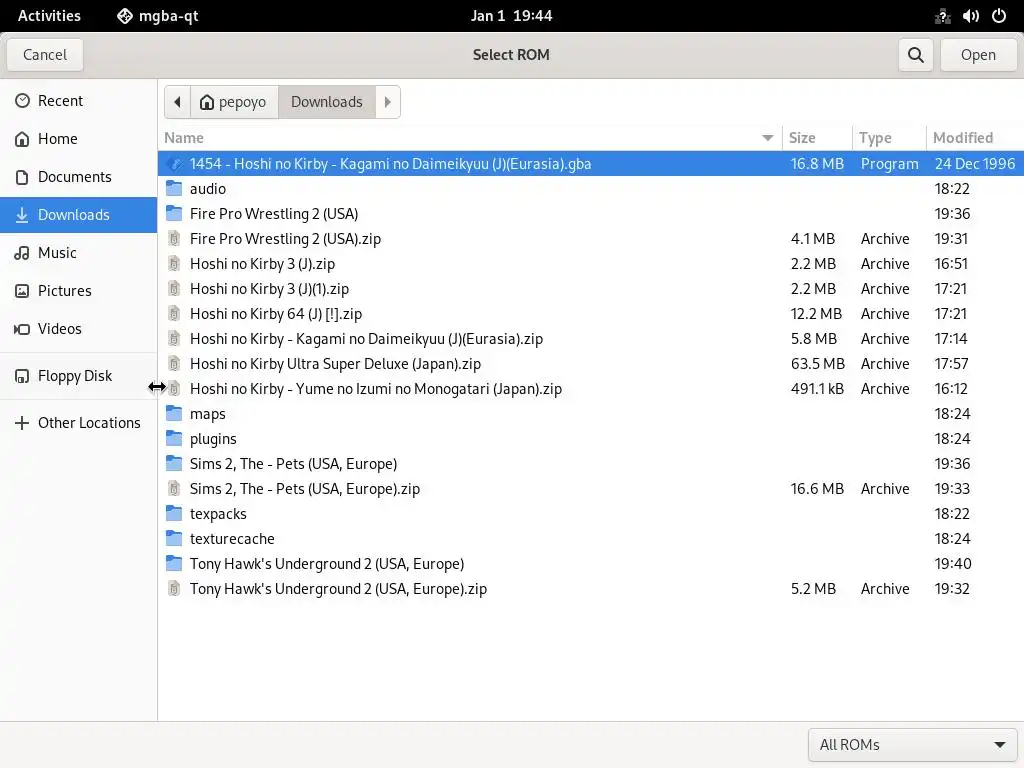Image resolution: width=1024 pixels, height=768 pixels.
Task: Click the maps folder icon
Action: (174, 413)
